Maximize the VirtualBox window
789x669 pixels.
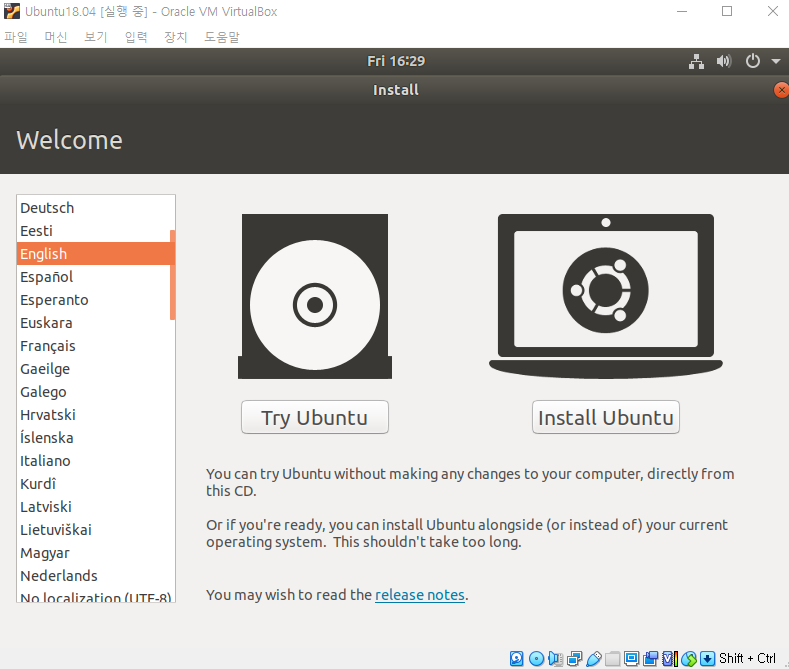click(x=727, y=11)
